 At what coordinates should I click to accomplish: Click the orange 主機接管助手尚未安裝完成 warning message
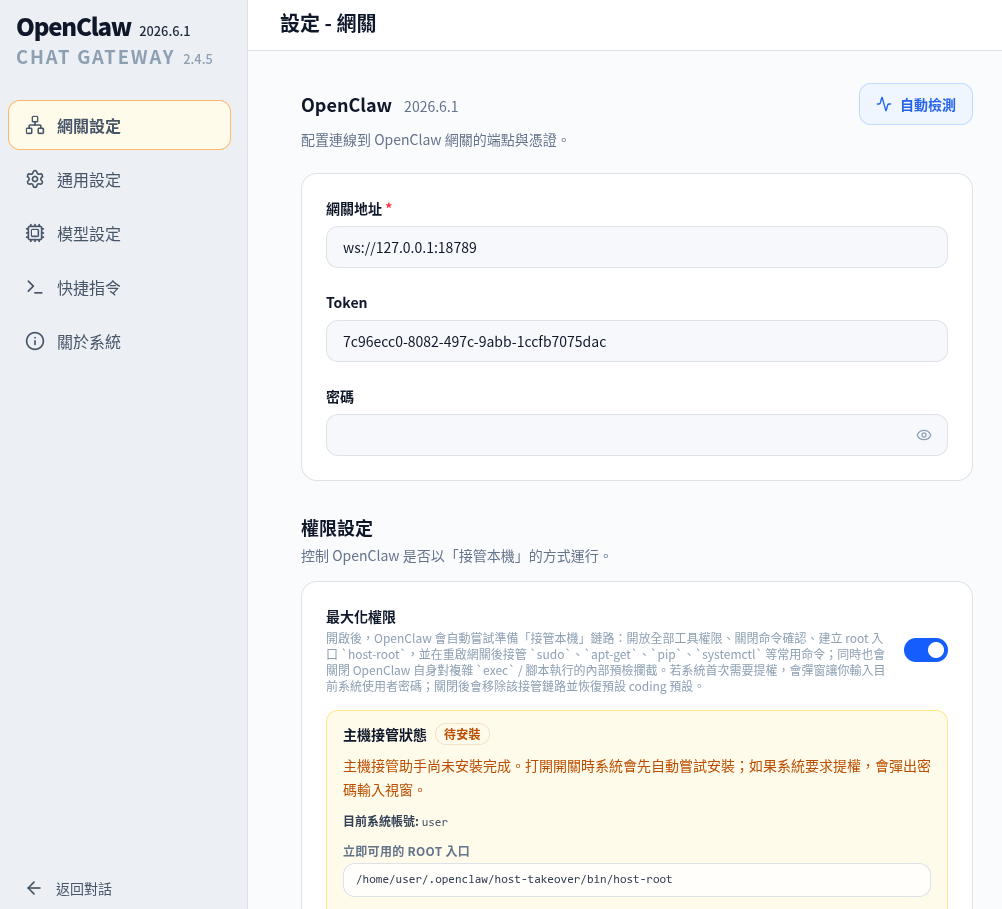pyautogui.click(x=636, y=778)
